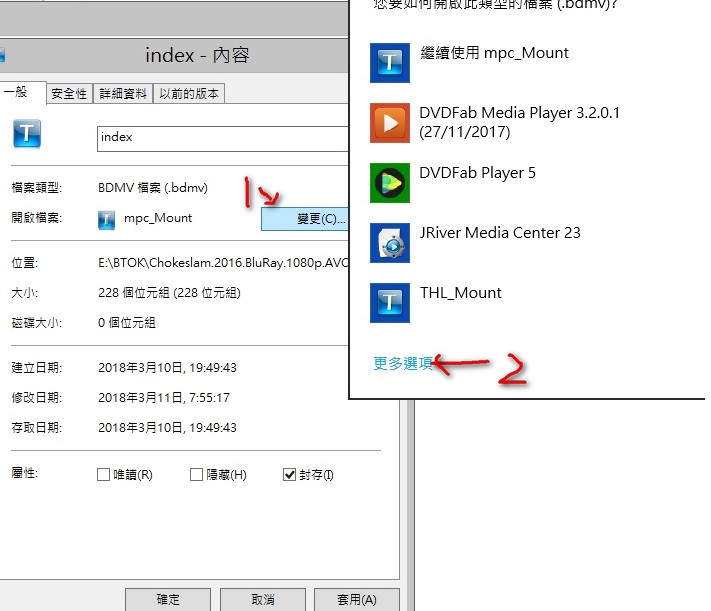This screenshot has width=711, height=611.
Task: Select the THL_Mount text entry
Action: pyautogui.click(x=461, y=293)
